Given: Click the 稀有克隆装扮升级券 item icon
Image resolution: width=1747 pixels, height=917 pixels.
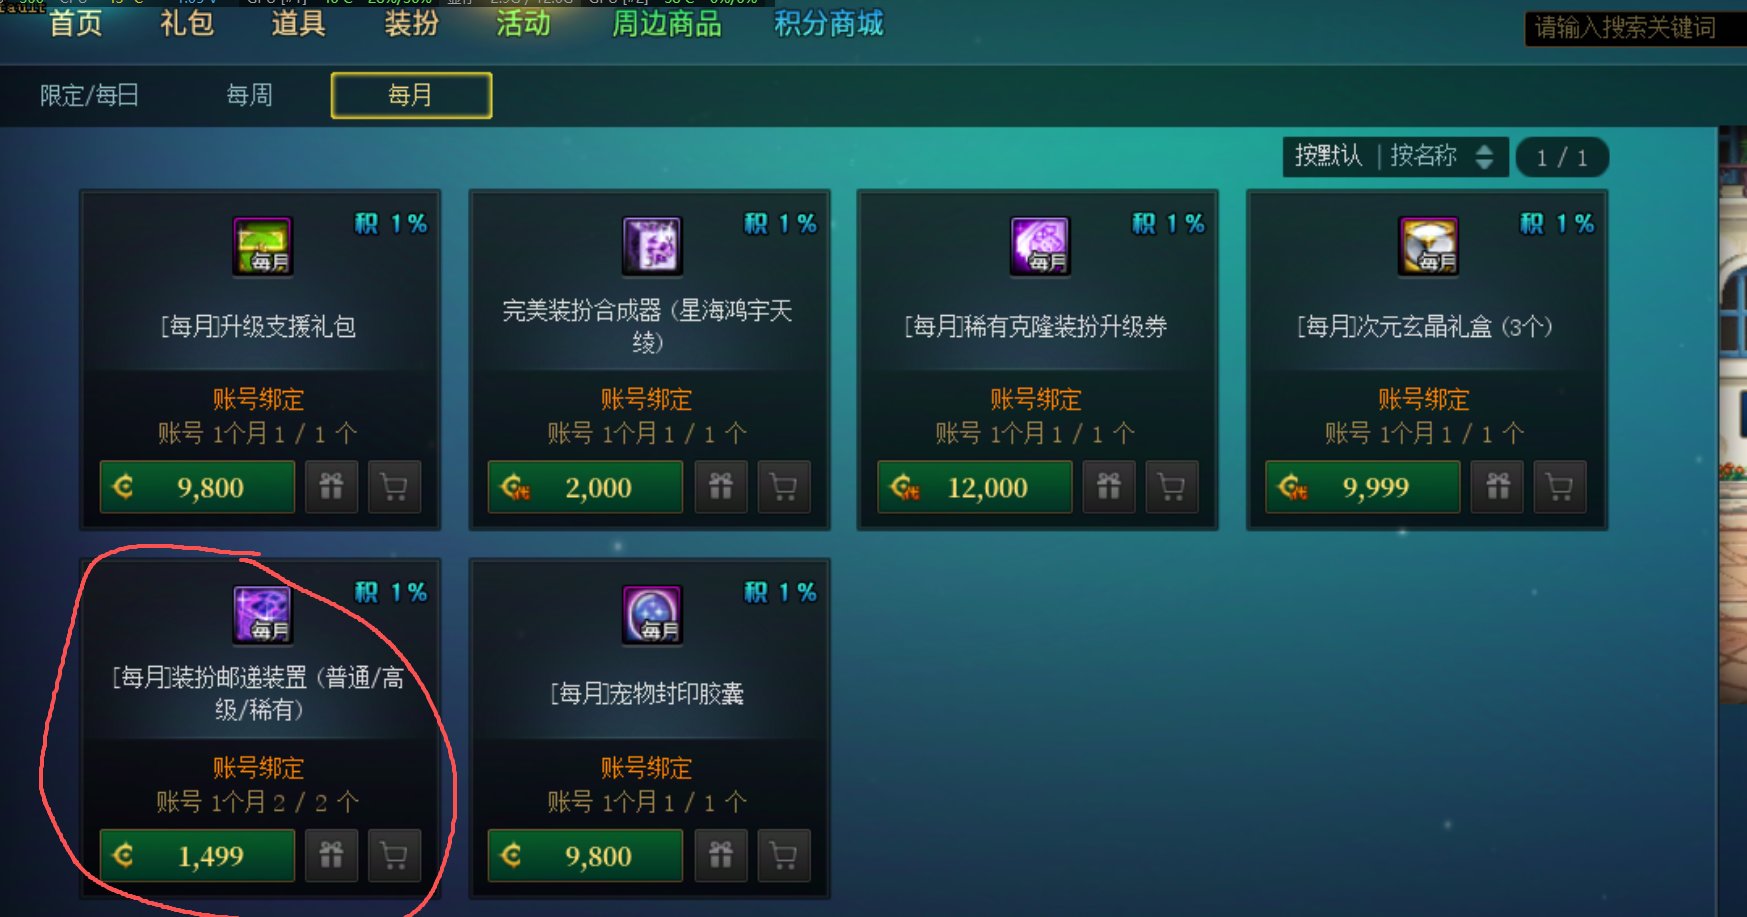Looking at the screenshot, I should (1040, 246).
